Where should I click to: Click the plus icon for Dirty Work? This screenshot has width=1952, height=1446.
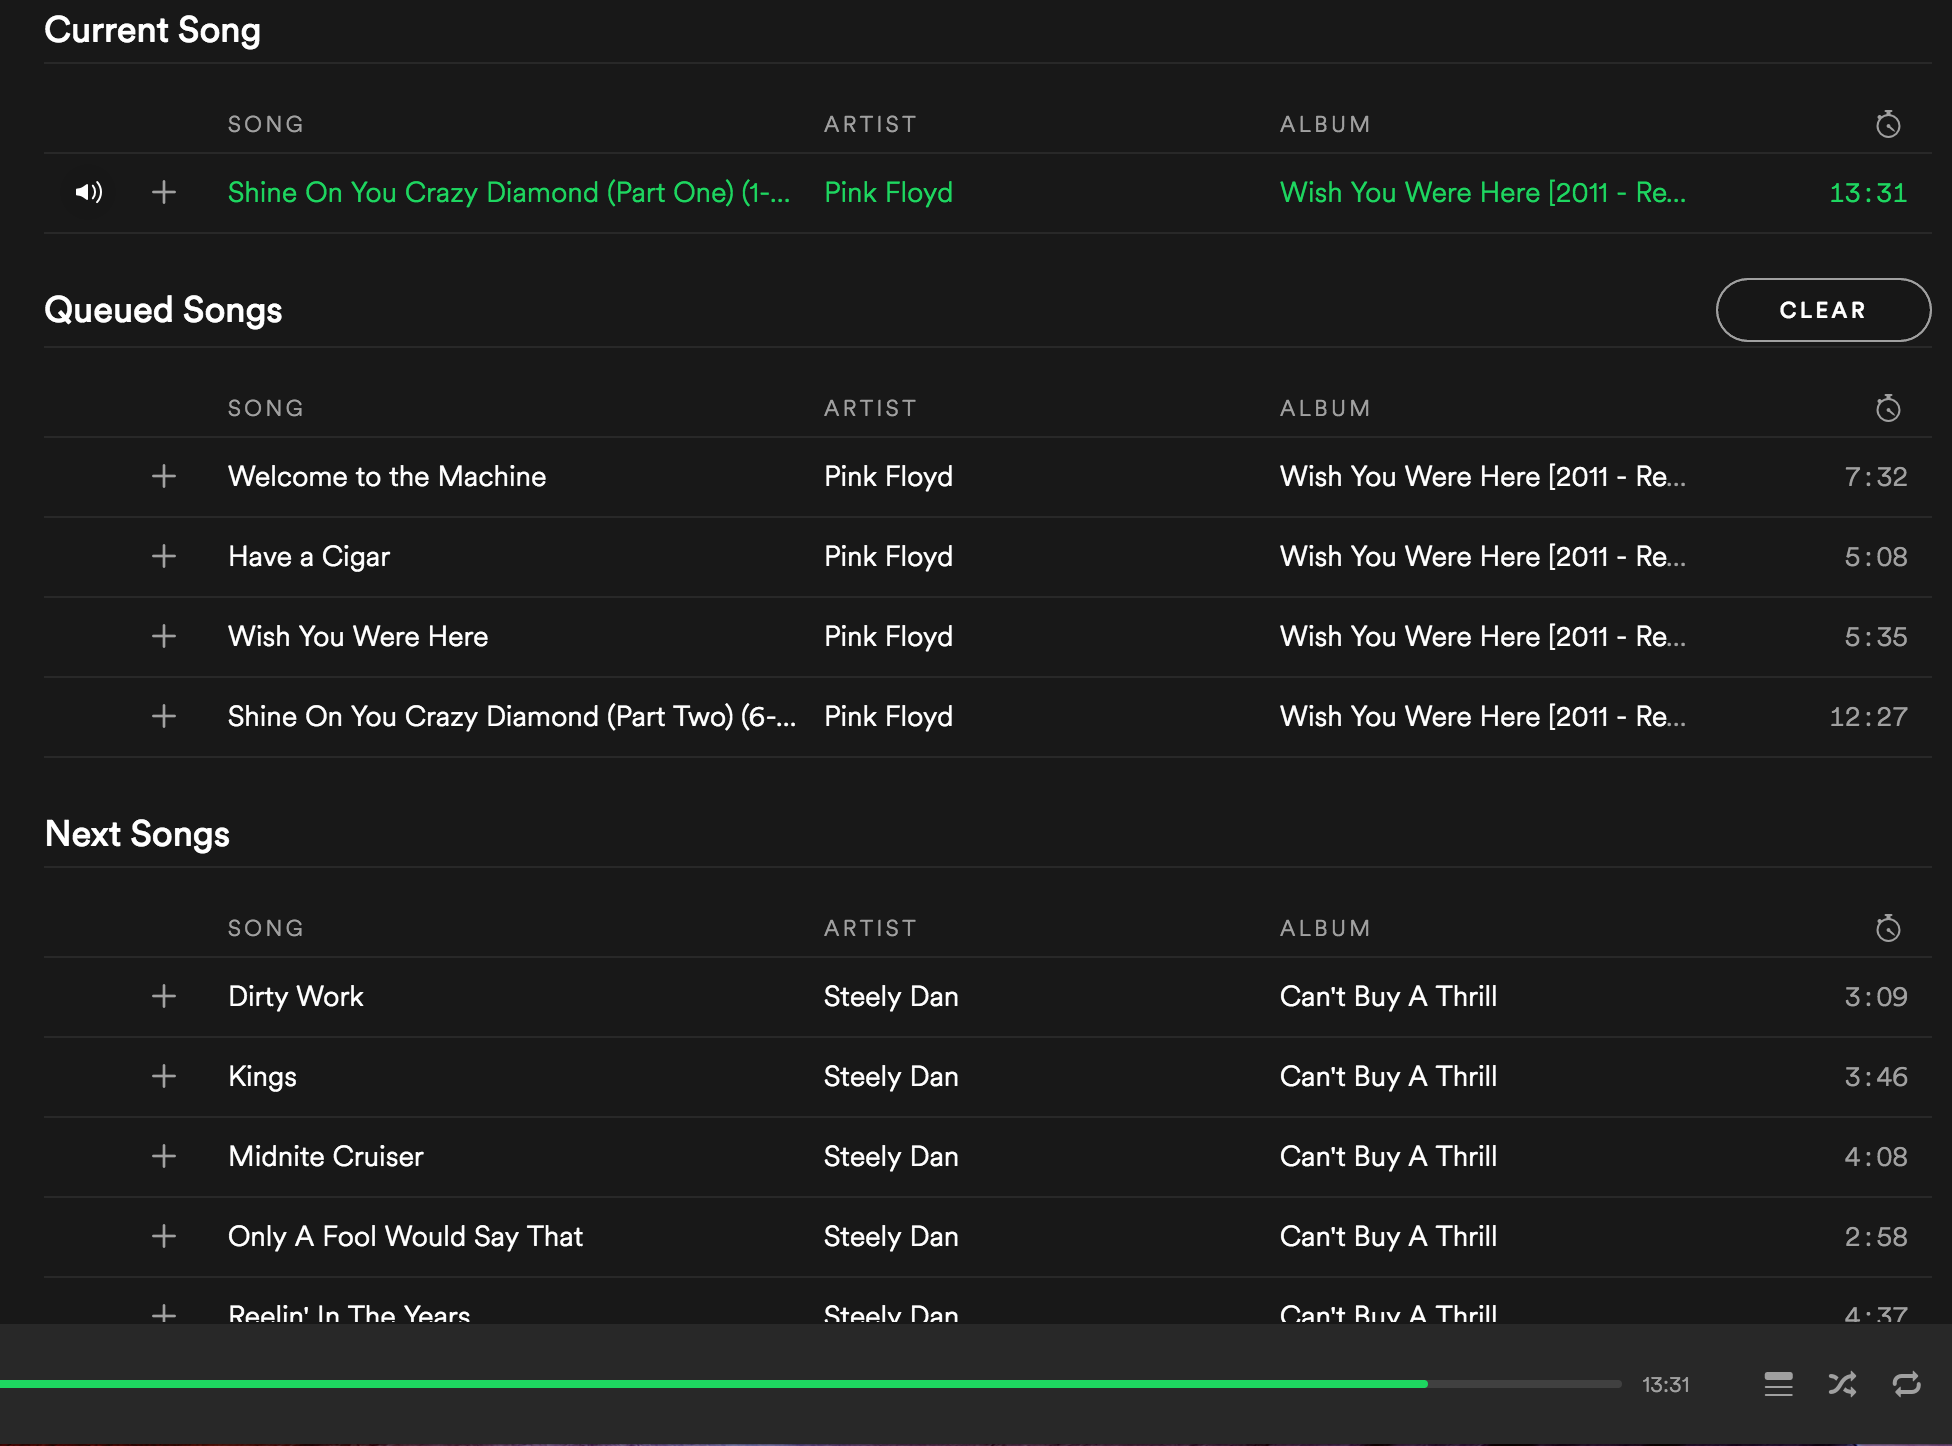[x=164, y=996]
